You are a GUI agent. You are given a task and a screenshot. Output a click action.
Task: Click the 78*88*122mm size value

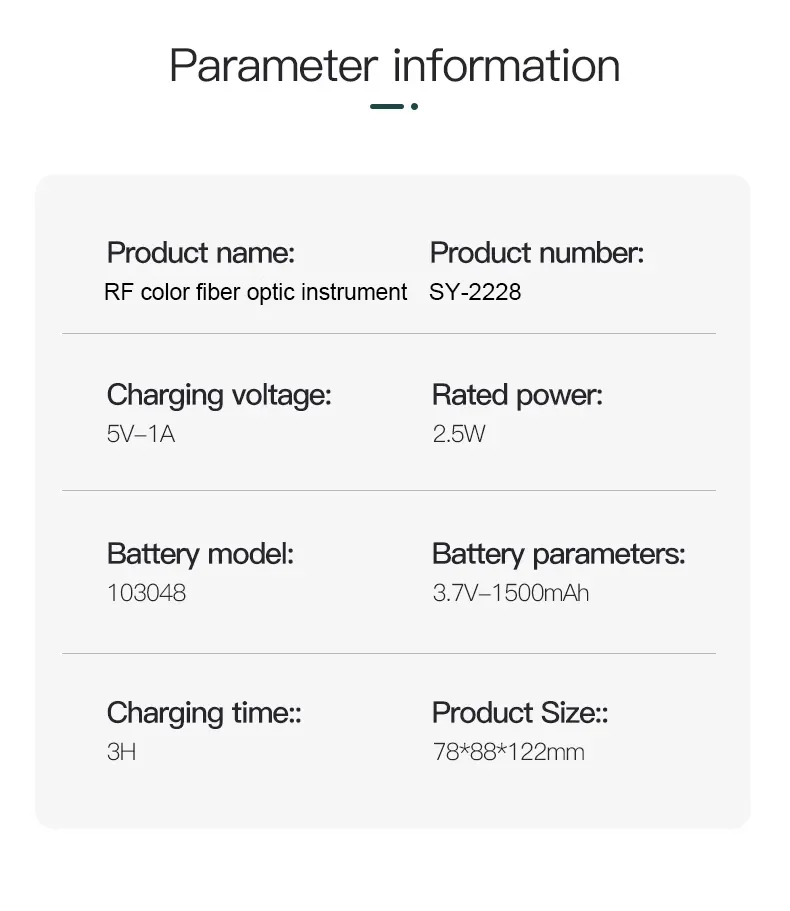click(x=508, y=752)
